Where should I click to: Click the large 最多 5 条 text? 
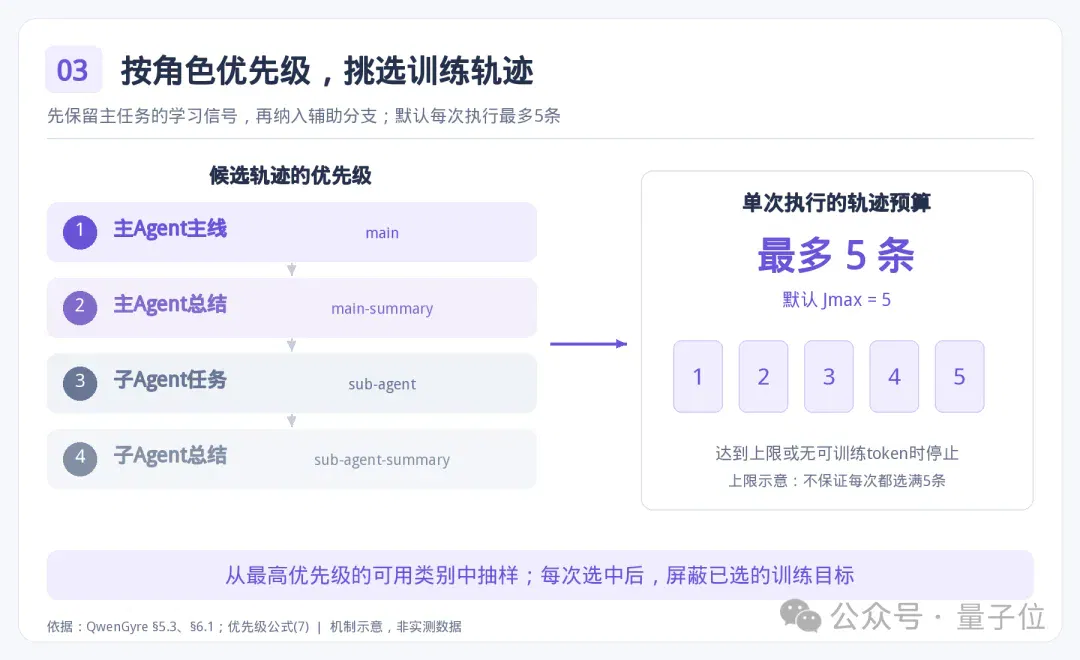(836, 255)
